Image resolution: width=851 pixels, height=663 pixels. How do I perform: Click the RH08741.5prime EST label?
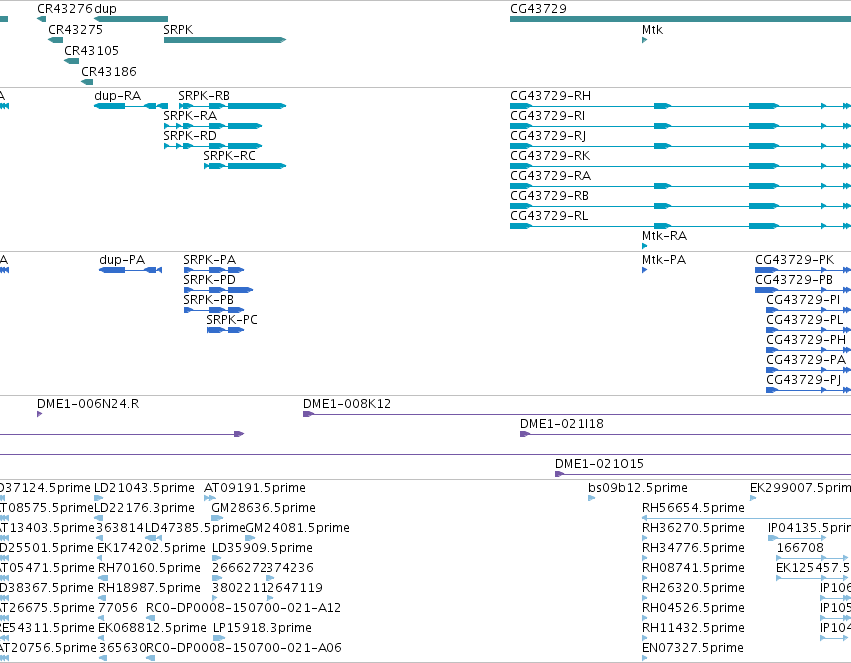(x=693, y=569)
